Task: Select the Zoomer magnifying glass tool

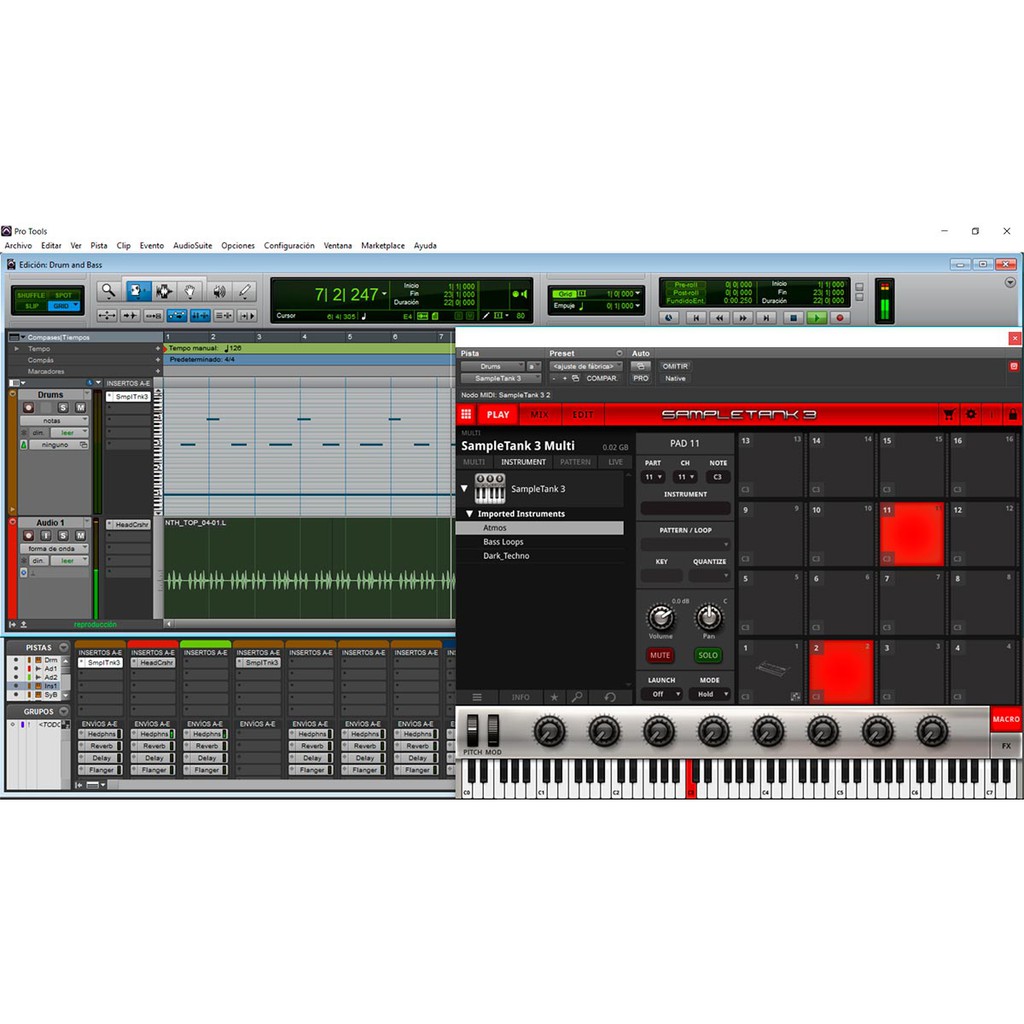Action: point(108,291)
